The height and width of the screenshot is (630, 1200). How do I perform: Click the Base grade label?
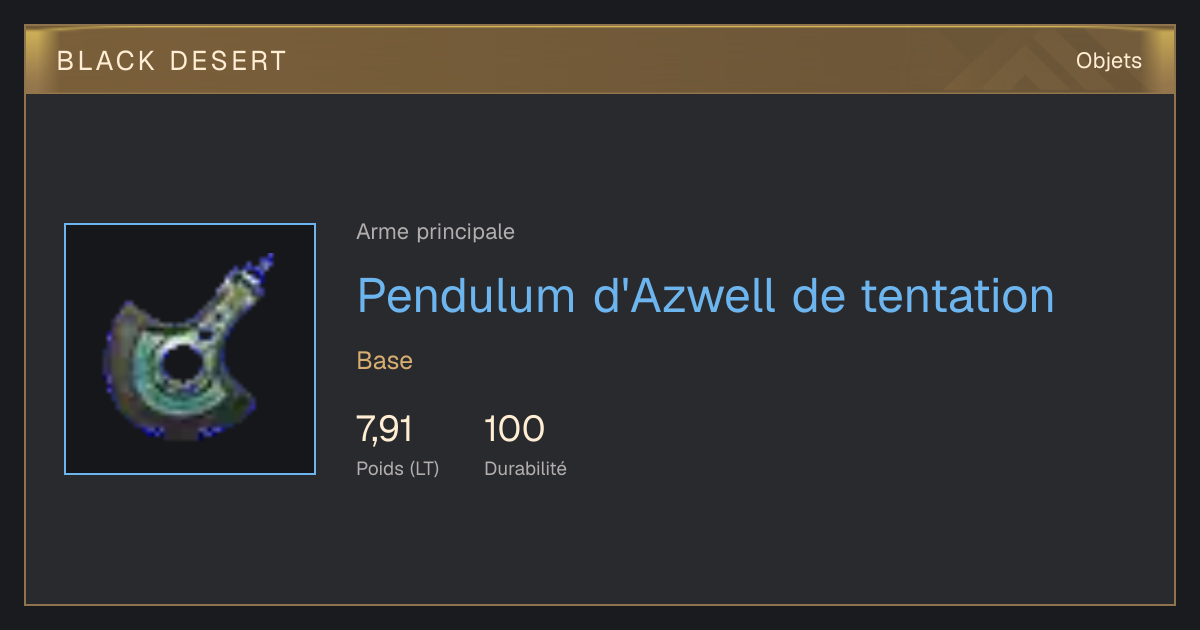pos(385,361)
